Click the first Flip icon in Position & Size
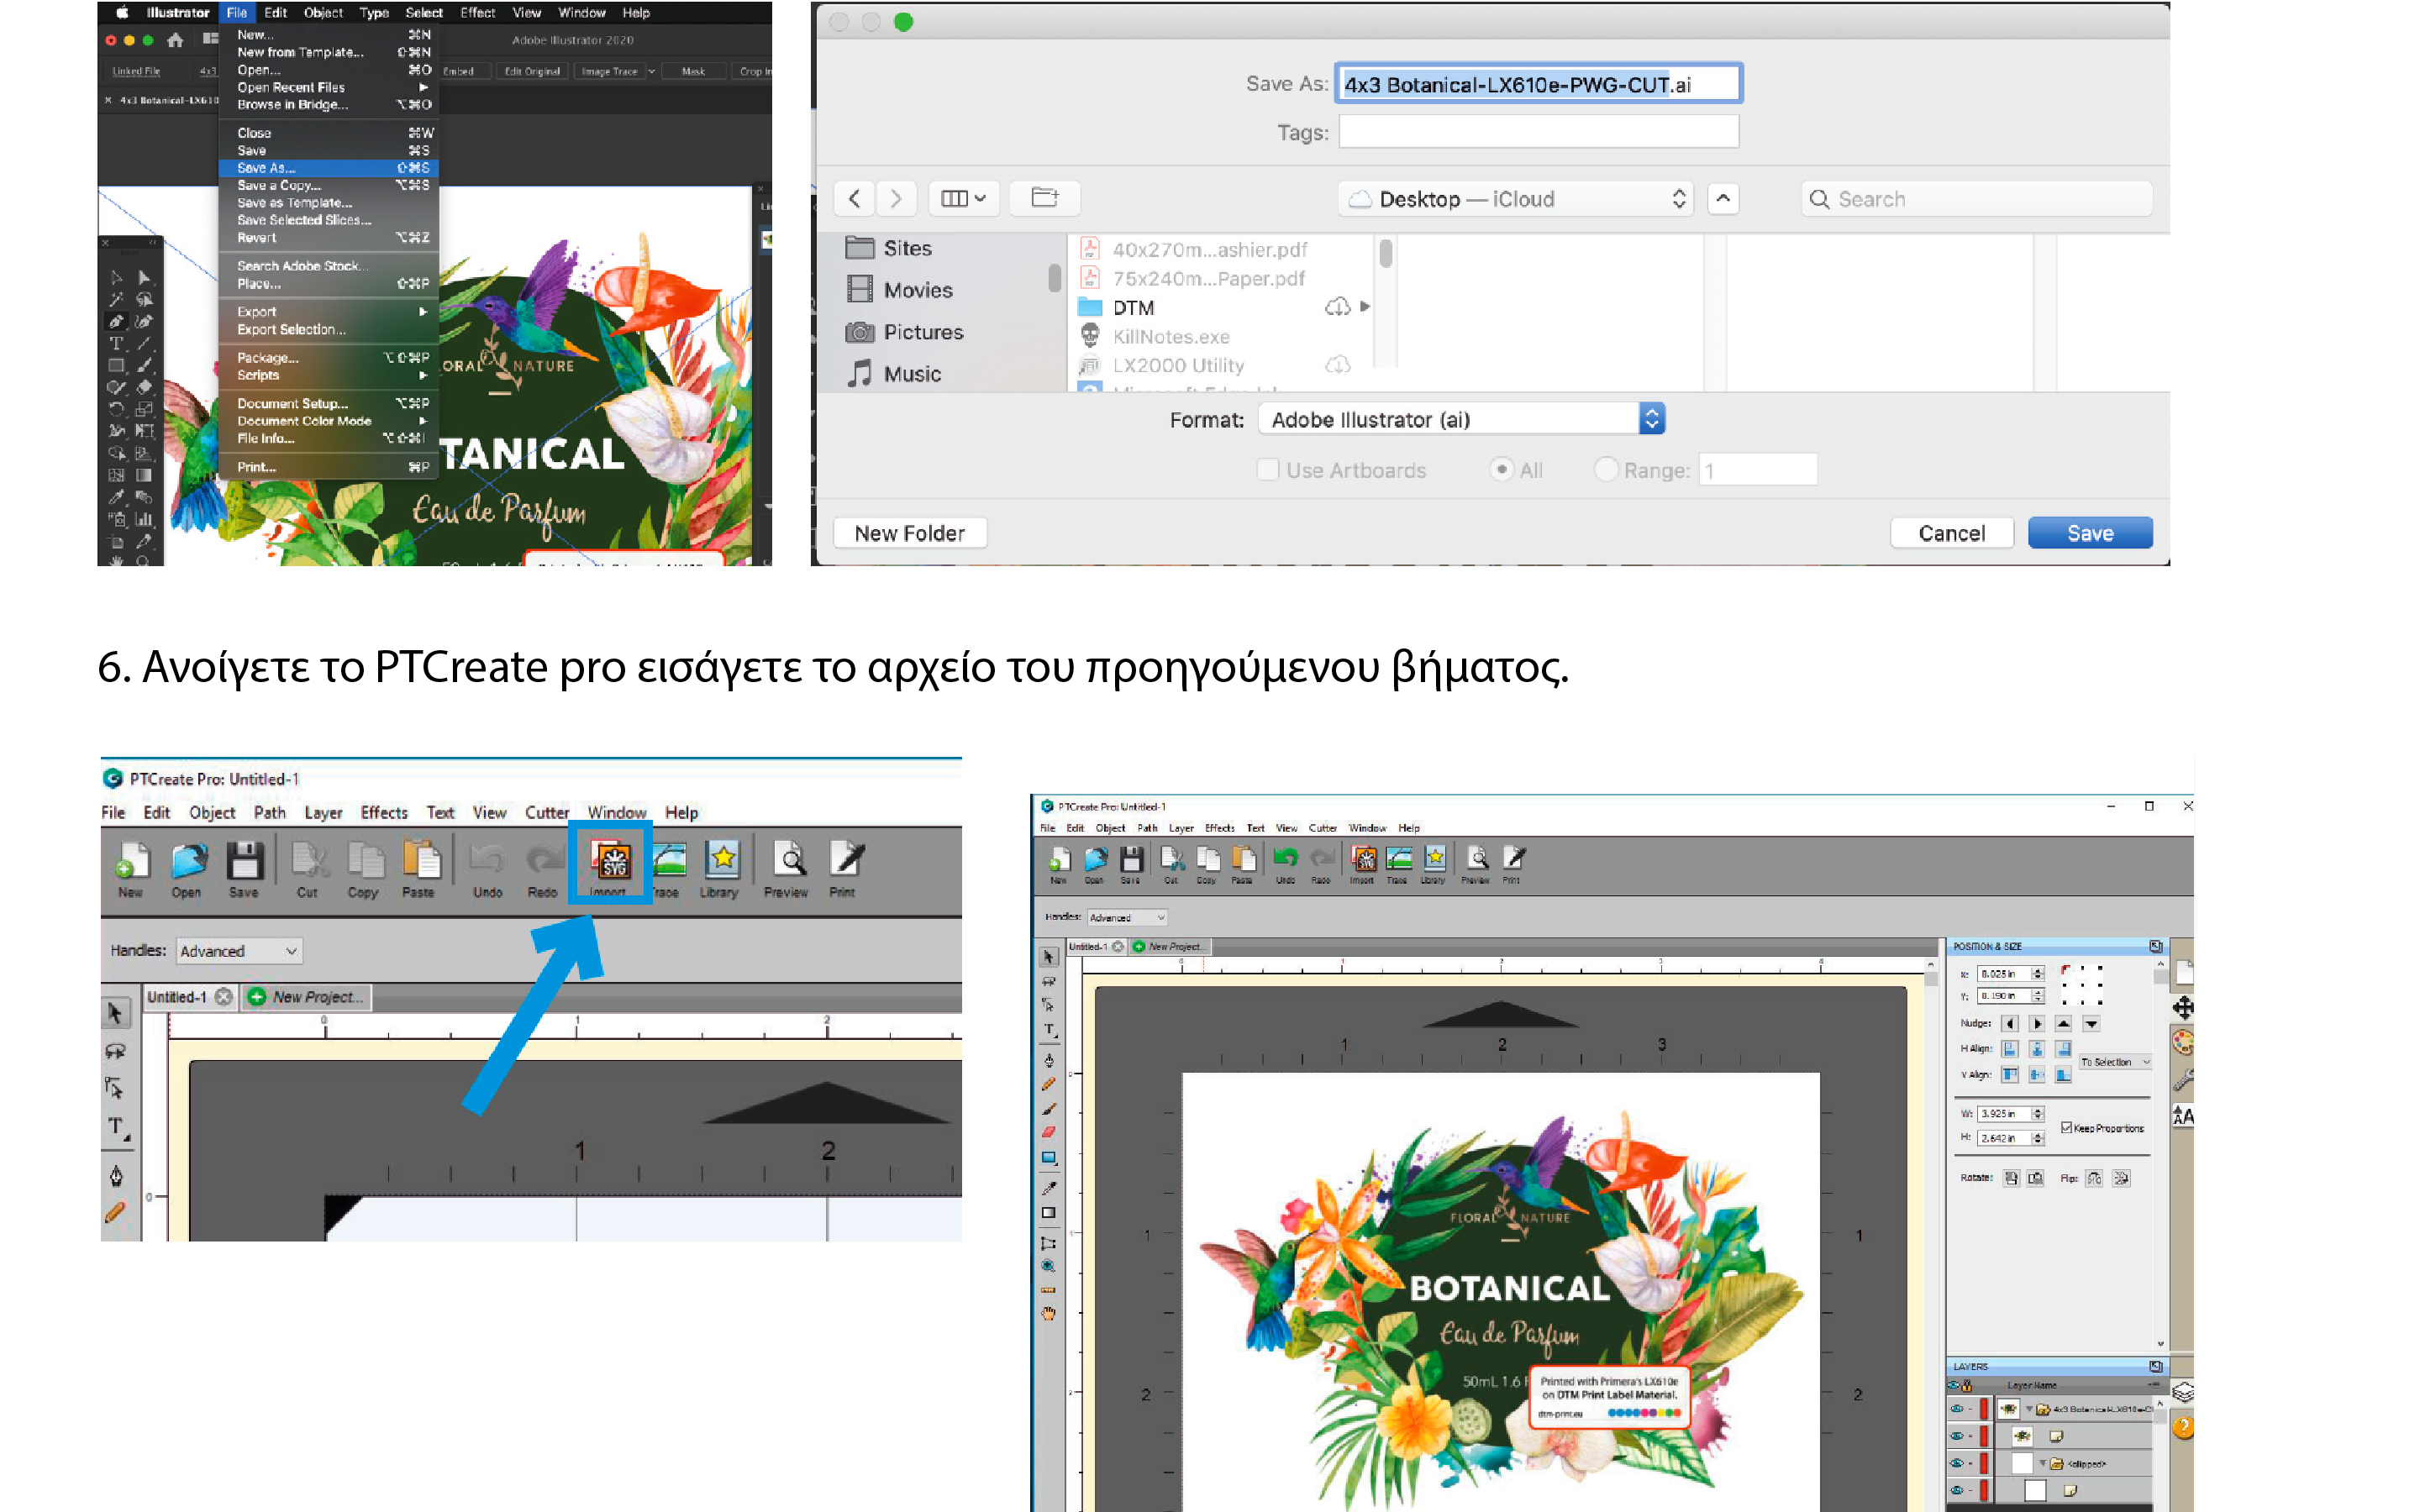The height and width of the screenshot is (1512, 2420). [2094, 1178]
